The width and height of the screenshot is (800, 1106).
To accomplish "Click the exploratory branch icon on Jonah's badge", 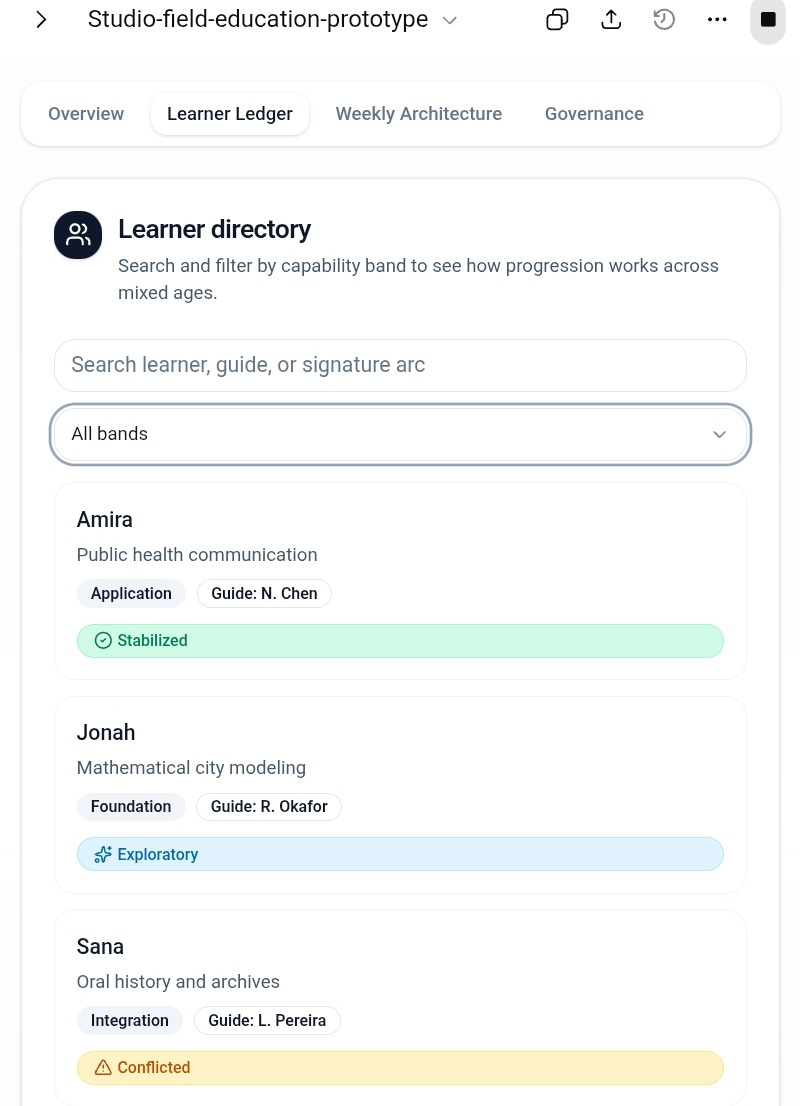I will (x=103, y=854).
